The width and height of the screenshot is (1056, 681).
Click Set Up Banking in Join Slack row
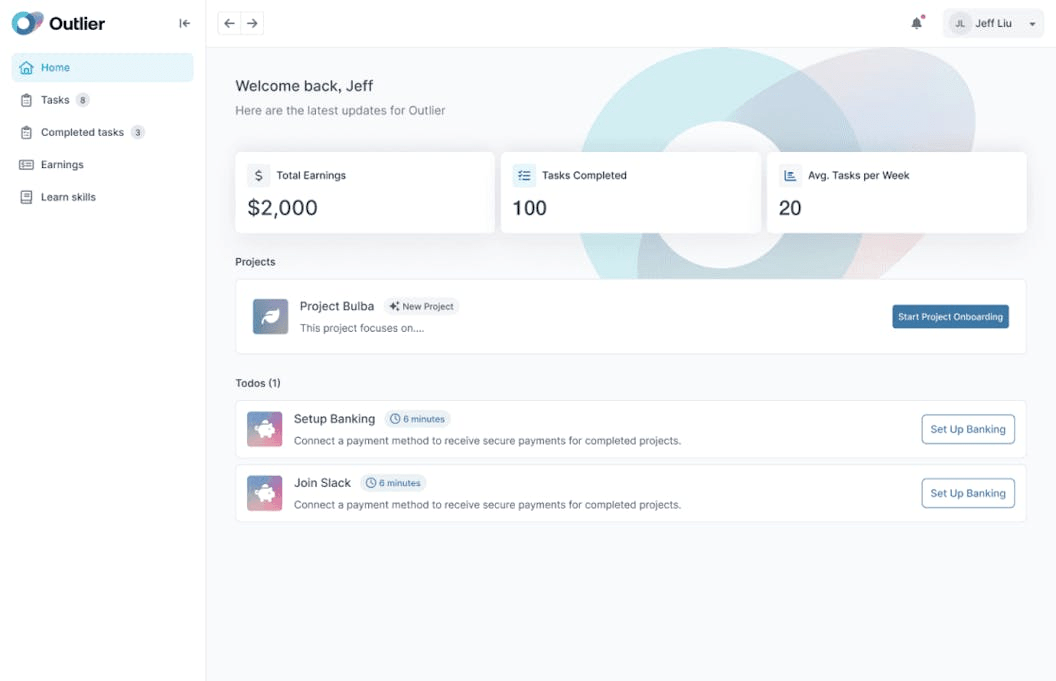point(968,493)
